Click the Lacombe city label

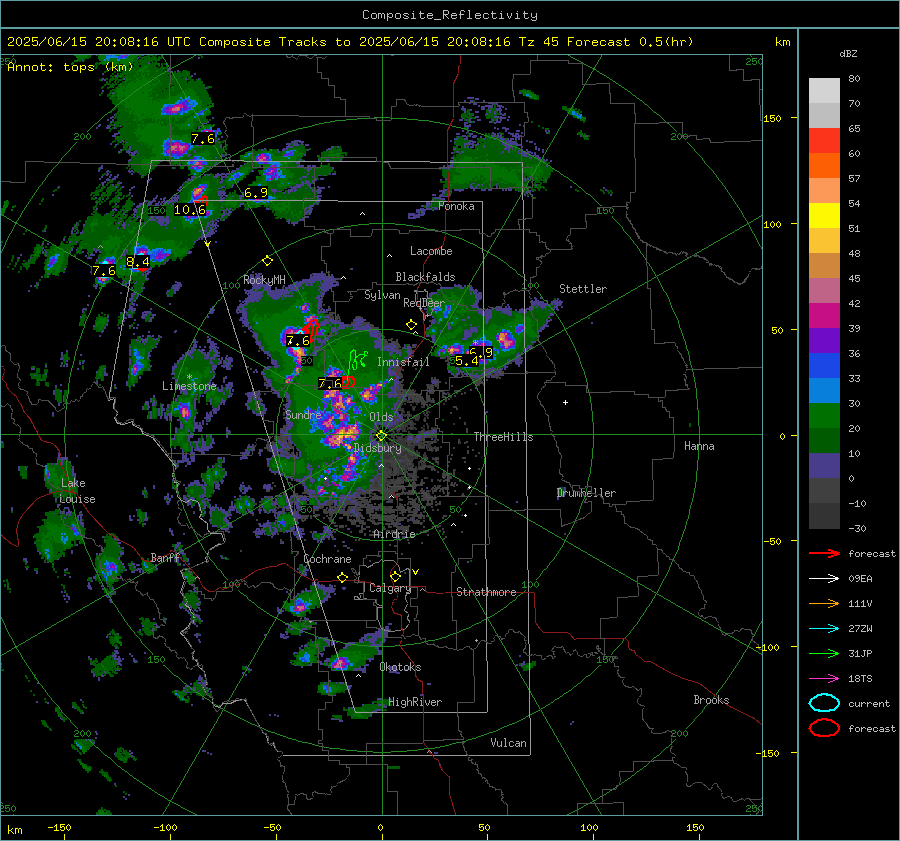pyautogui.click(x=431, y=251)
